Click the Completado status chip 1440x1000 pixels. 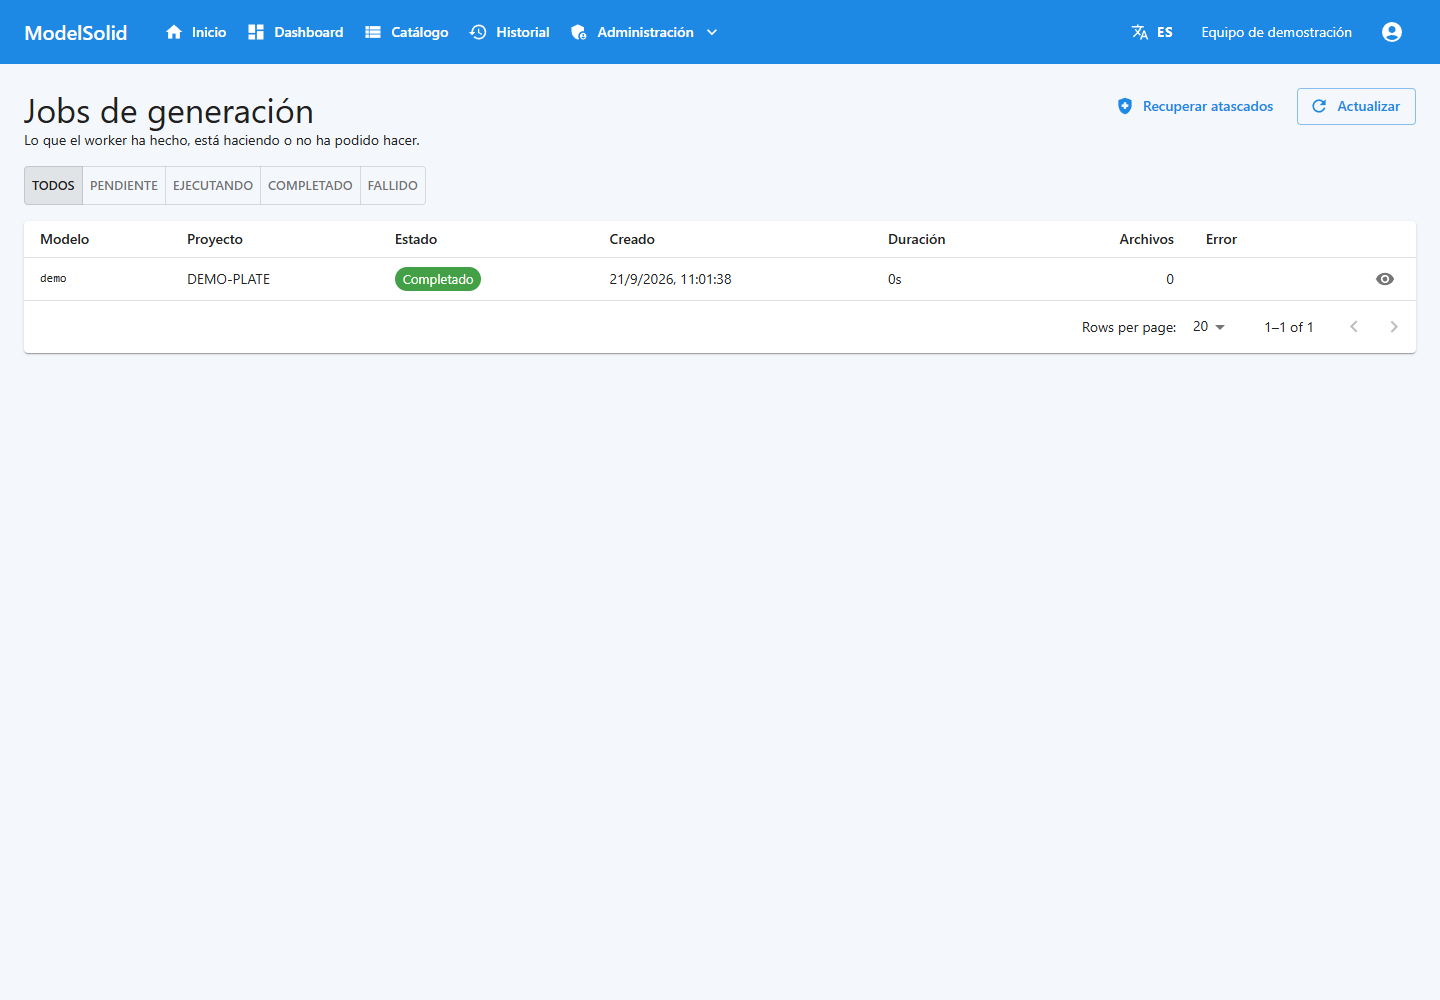(438, 279)
